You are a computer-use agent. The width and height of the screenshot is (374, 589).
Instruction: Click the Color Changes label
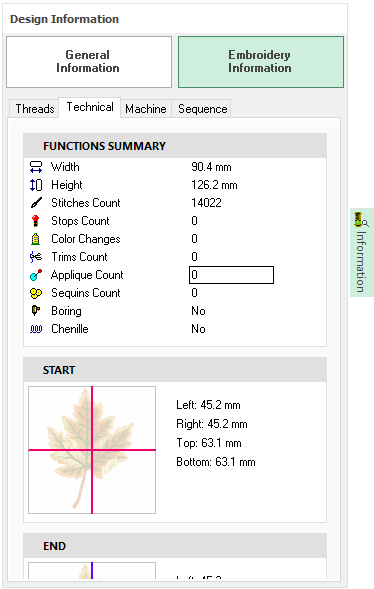pyautogui.click(x=86, y=239)
